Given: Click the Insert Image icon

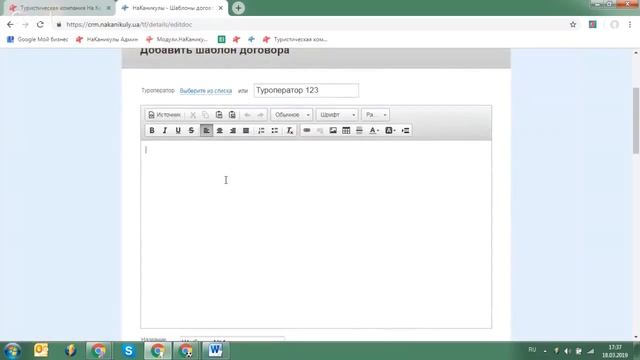Looking at the screenshot, I should click(x=333, y=130).
